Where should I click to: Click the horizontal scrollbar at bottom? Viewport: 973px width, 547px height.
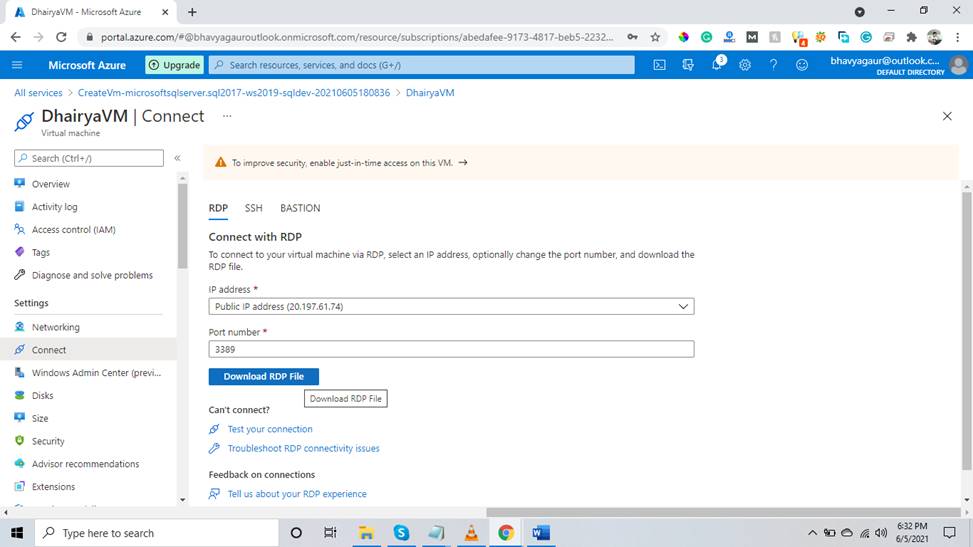click(x=723, y=512)
